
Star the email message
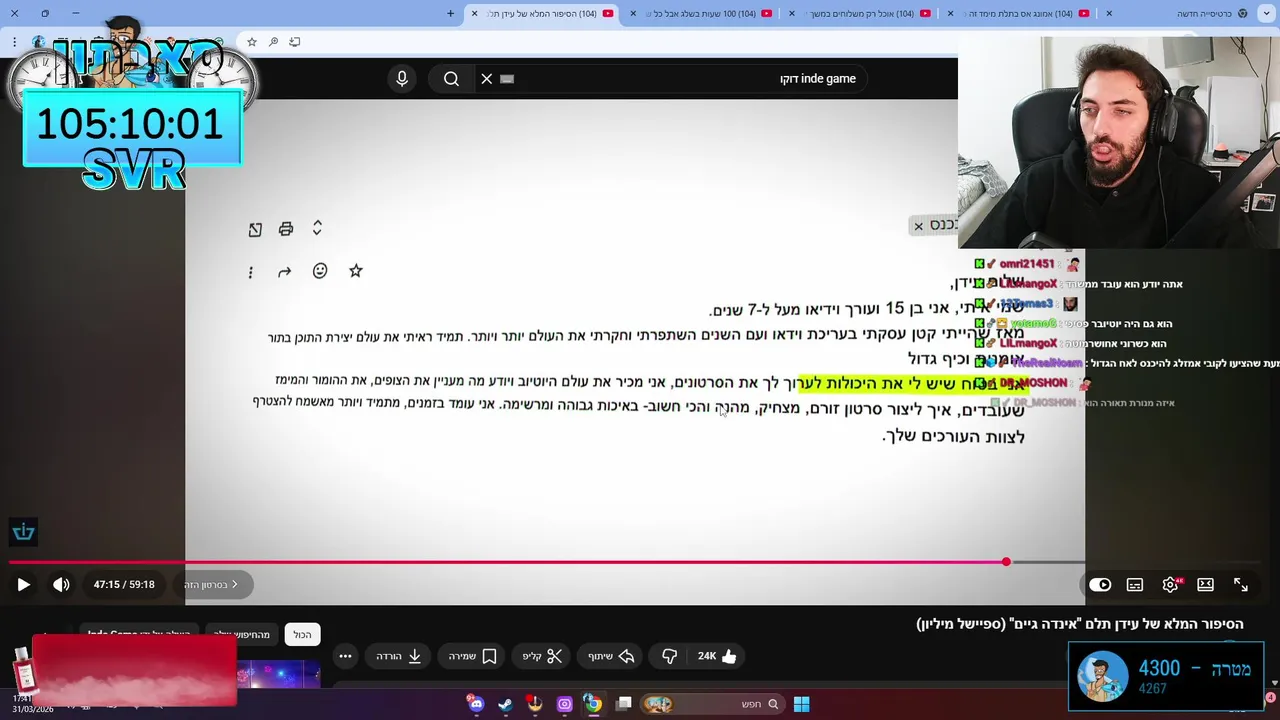356,271
